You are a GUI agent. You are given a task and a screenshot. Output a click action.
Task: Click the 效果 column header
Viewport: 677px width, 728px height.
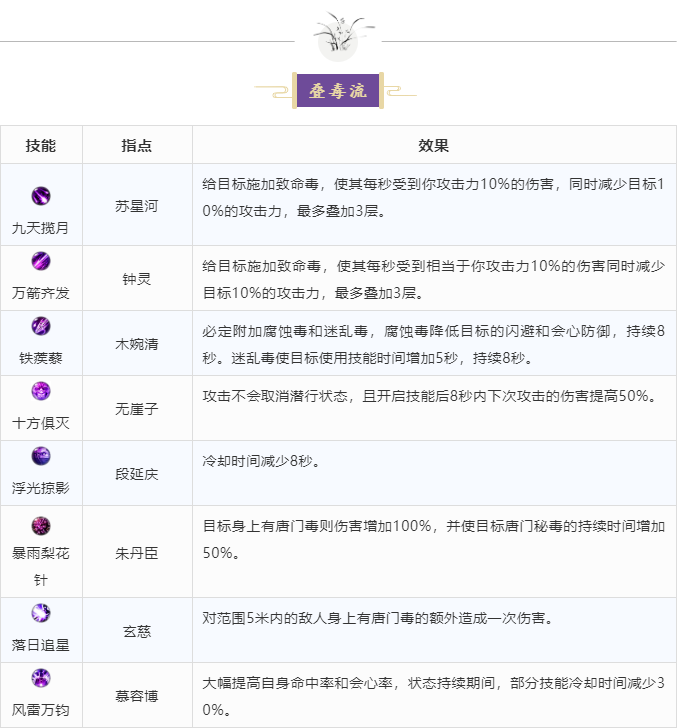click(434, 145)
